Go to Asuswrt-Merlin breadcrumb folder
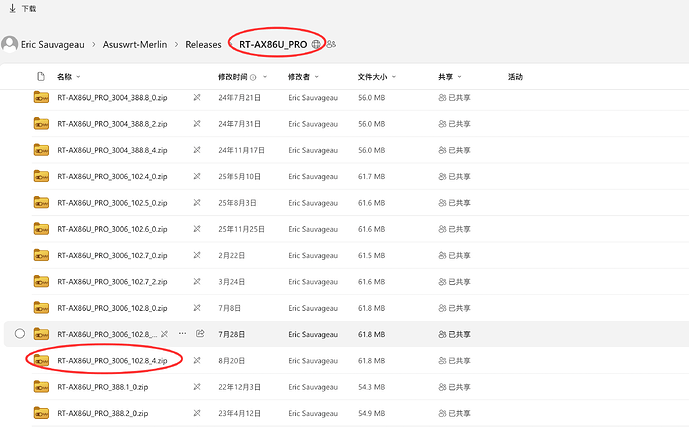The image size is (689, 428). coord(135,44)
